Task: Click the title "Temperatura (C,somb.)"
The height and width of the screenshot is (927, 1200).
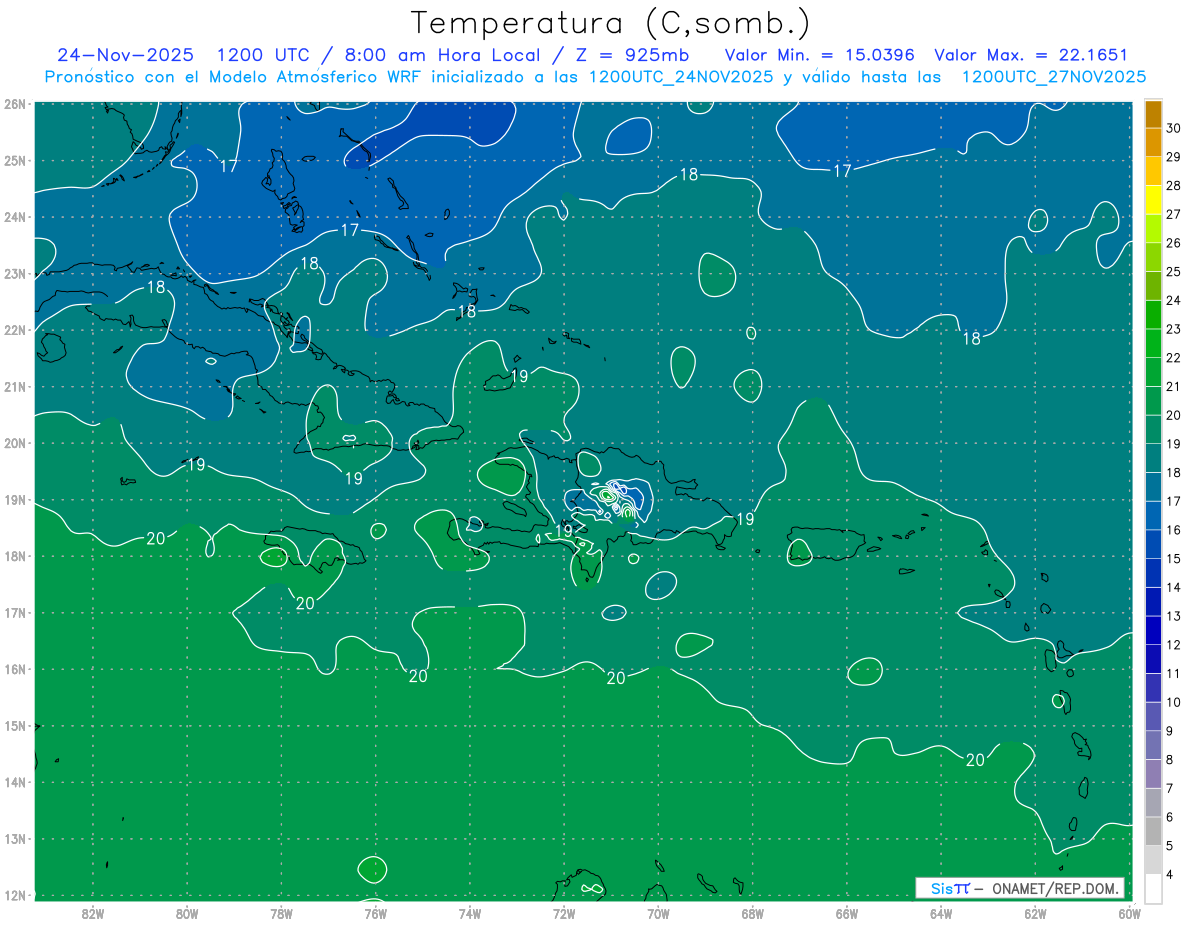Action: tap(611, 23)
